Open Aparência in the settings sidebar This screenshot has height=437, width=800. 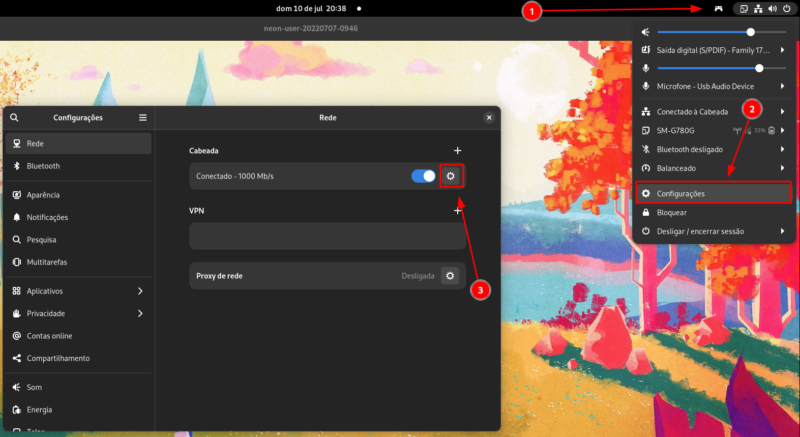click(43, 195)
